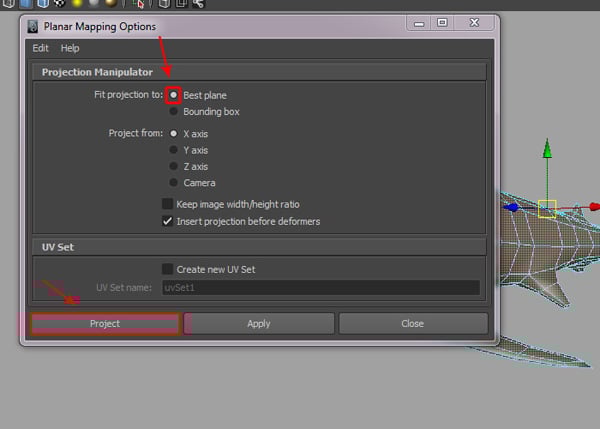Enable Create new UV Set checkbox
The height and width of the screenshot is (429, 600).
tap(168, 269)
